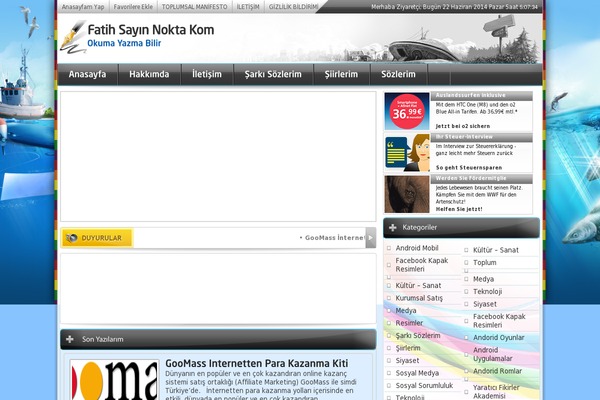Open the Sözlerim nav item
The image size is (600, 400).
(x=398, y=74)
